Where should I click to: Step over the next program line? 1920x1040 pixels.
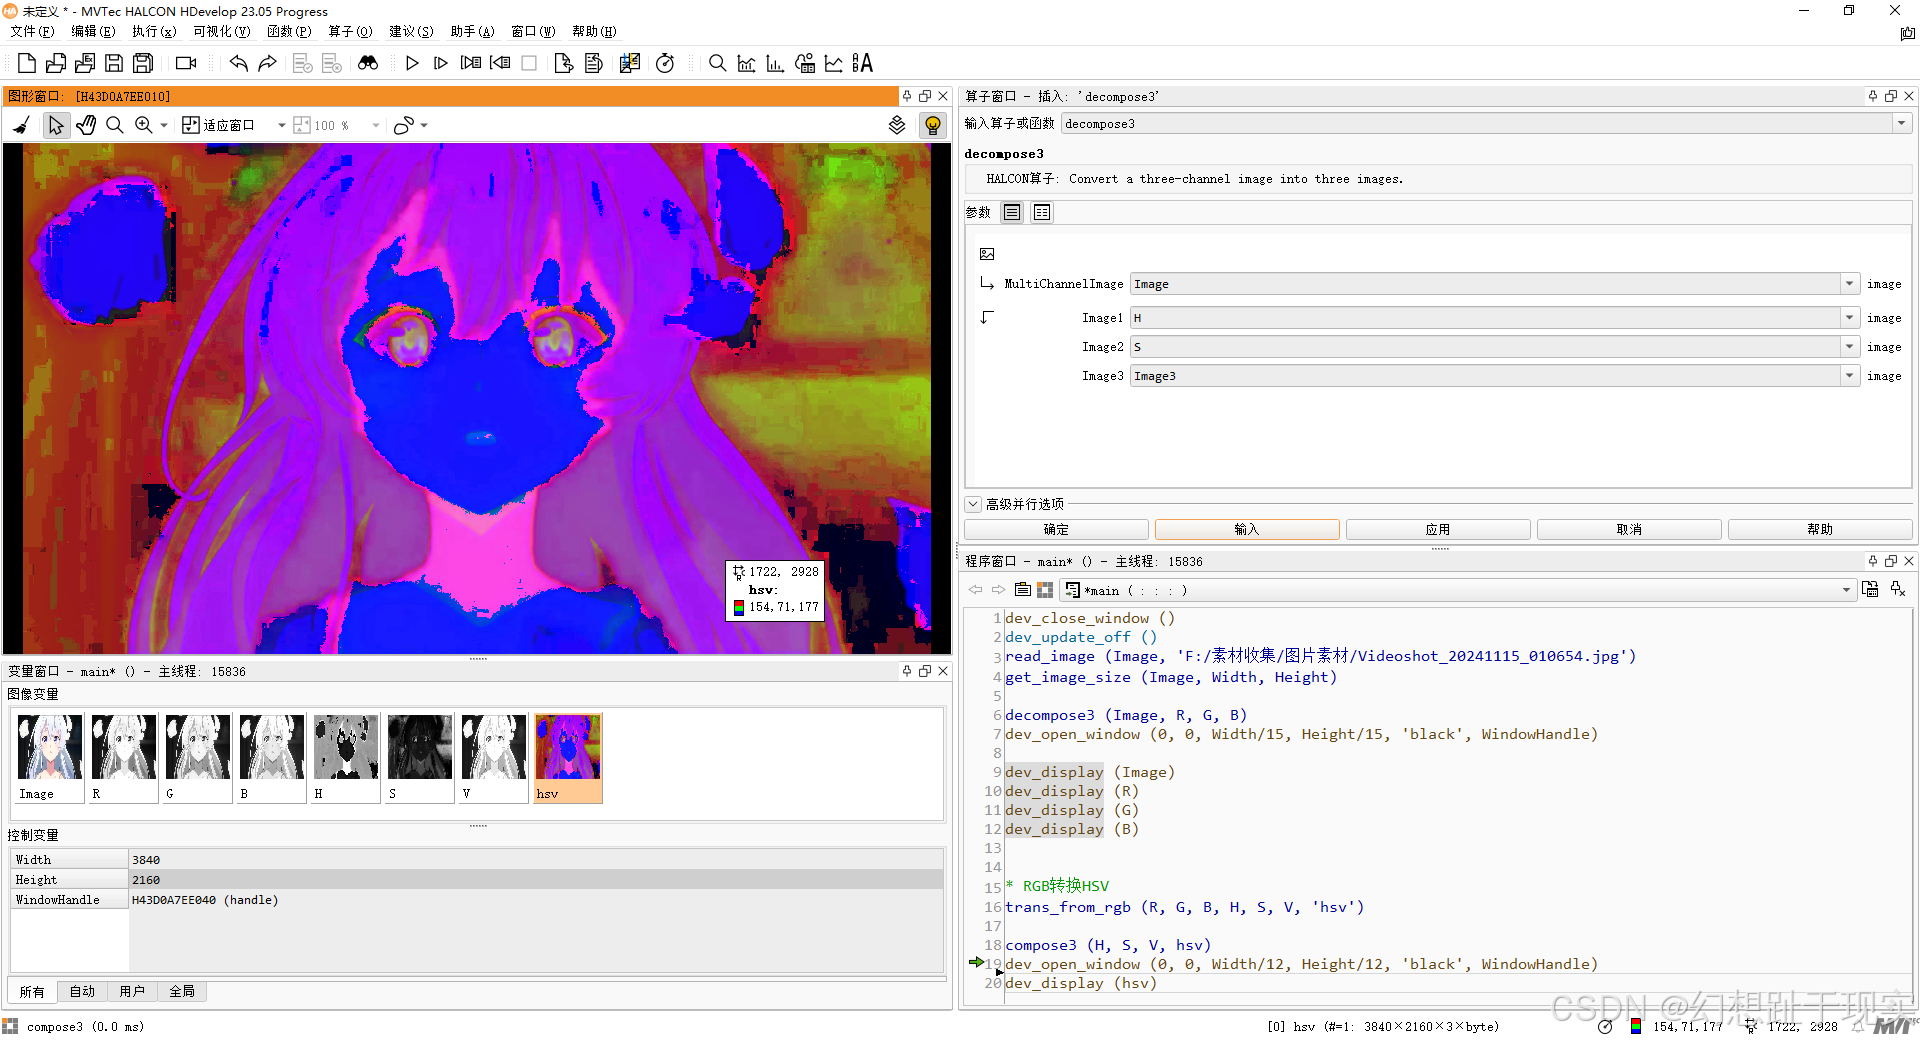441,63
